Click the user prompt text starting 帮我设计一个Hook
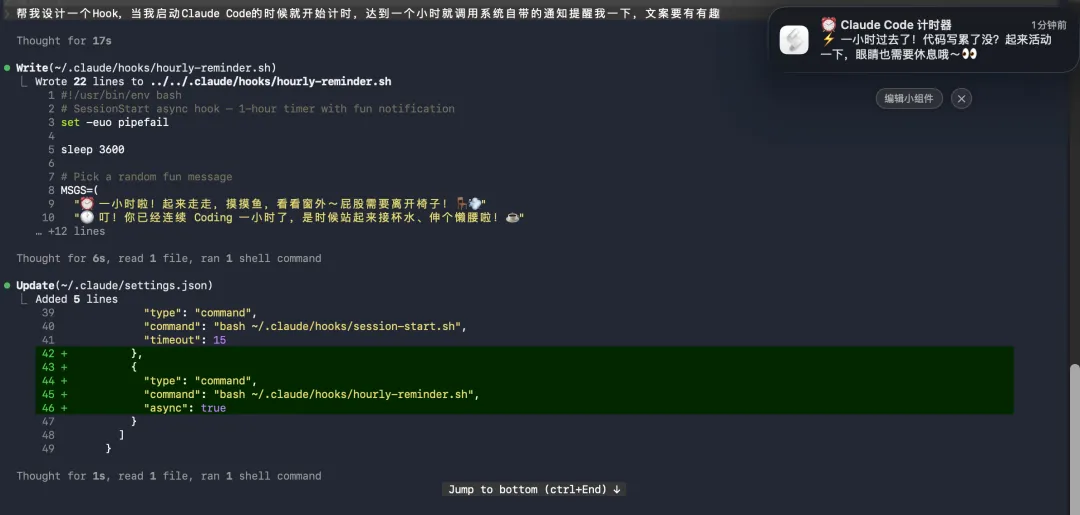Screen dimensions: 1080x515 (x=367, y=13)
